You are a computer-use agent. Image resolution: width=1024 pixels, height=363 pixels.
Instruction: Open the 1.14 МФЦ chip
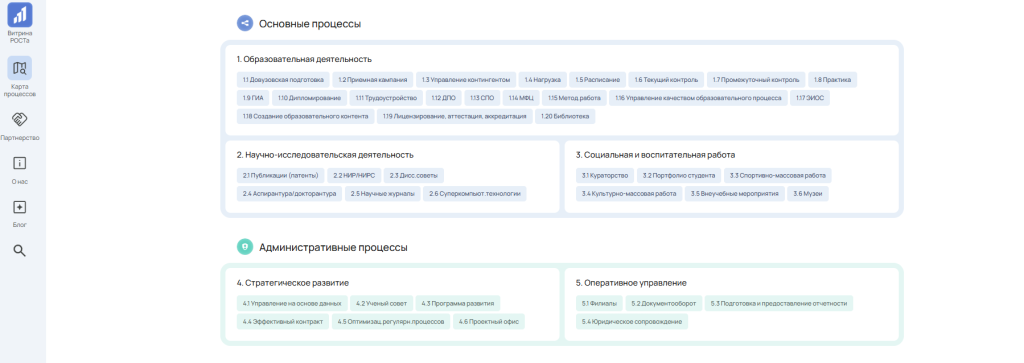pos(522,99)
